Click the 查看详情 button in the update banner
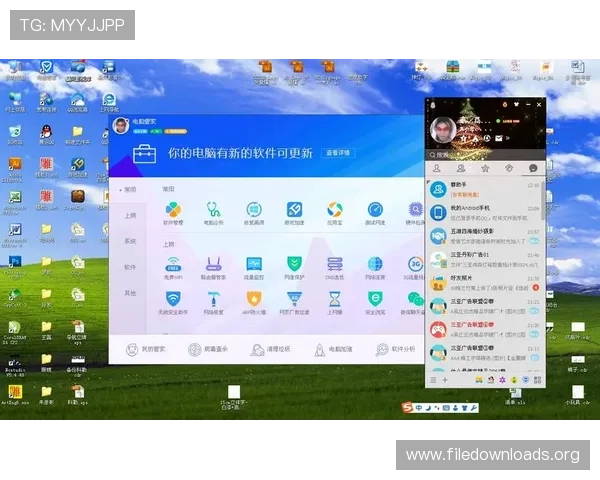The height and width of the screenshot is (480, 600). [x=338, y=153]
